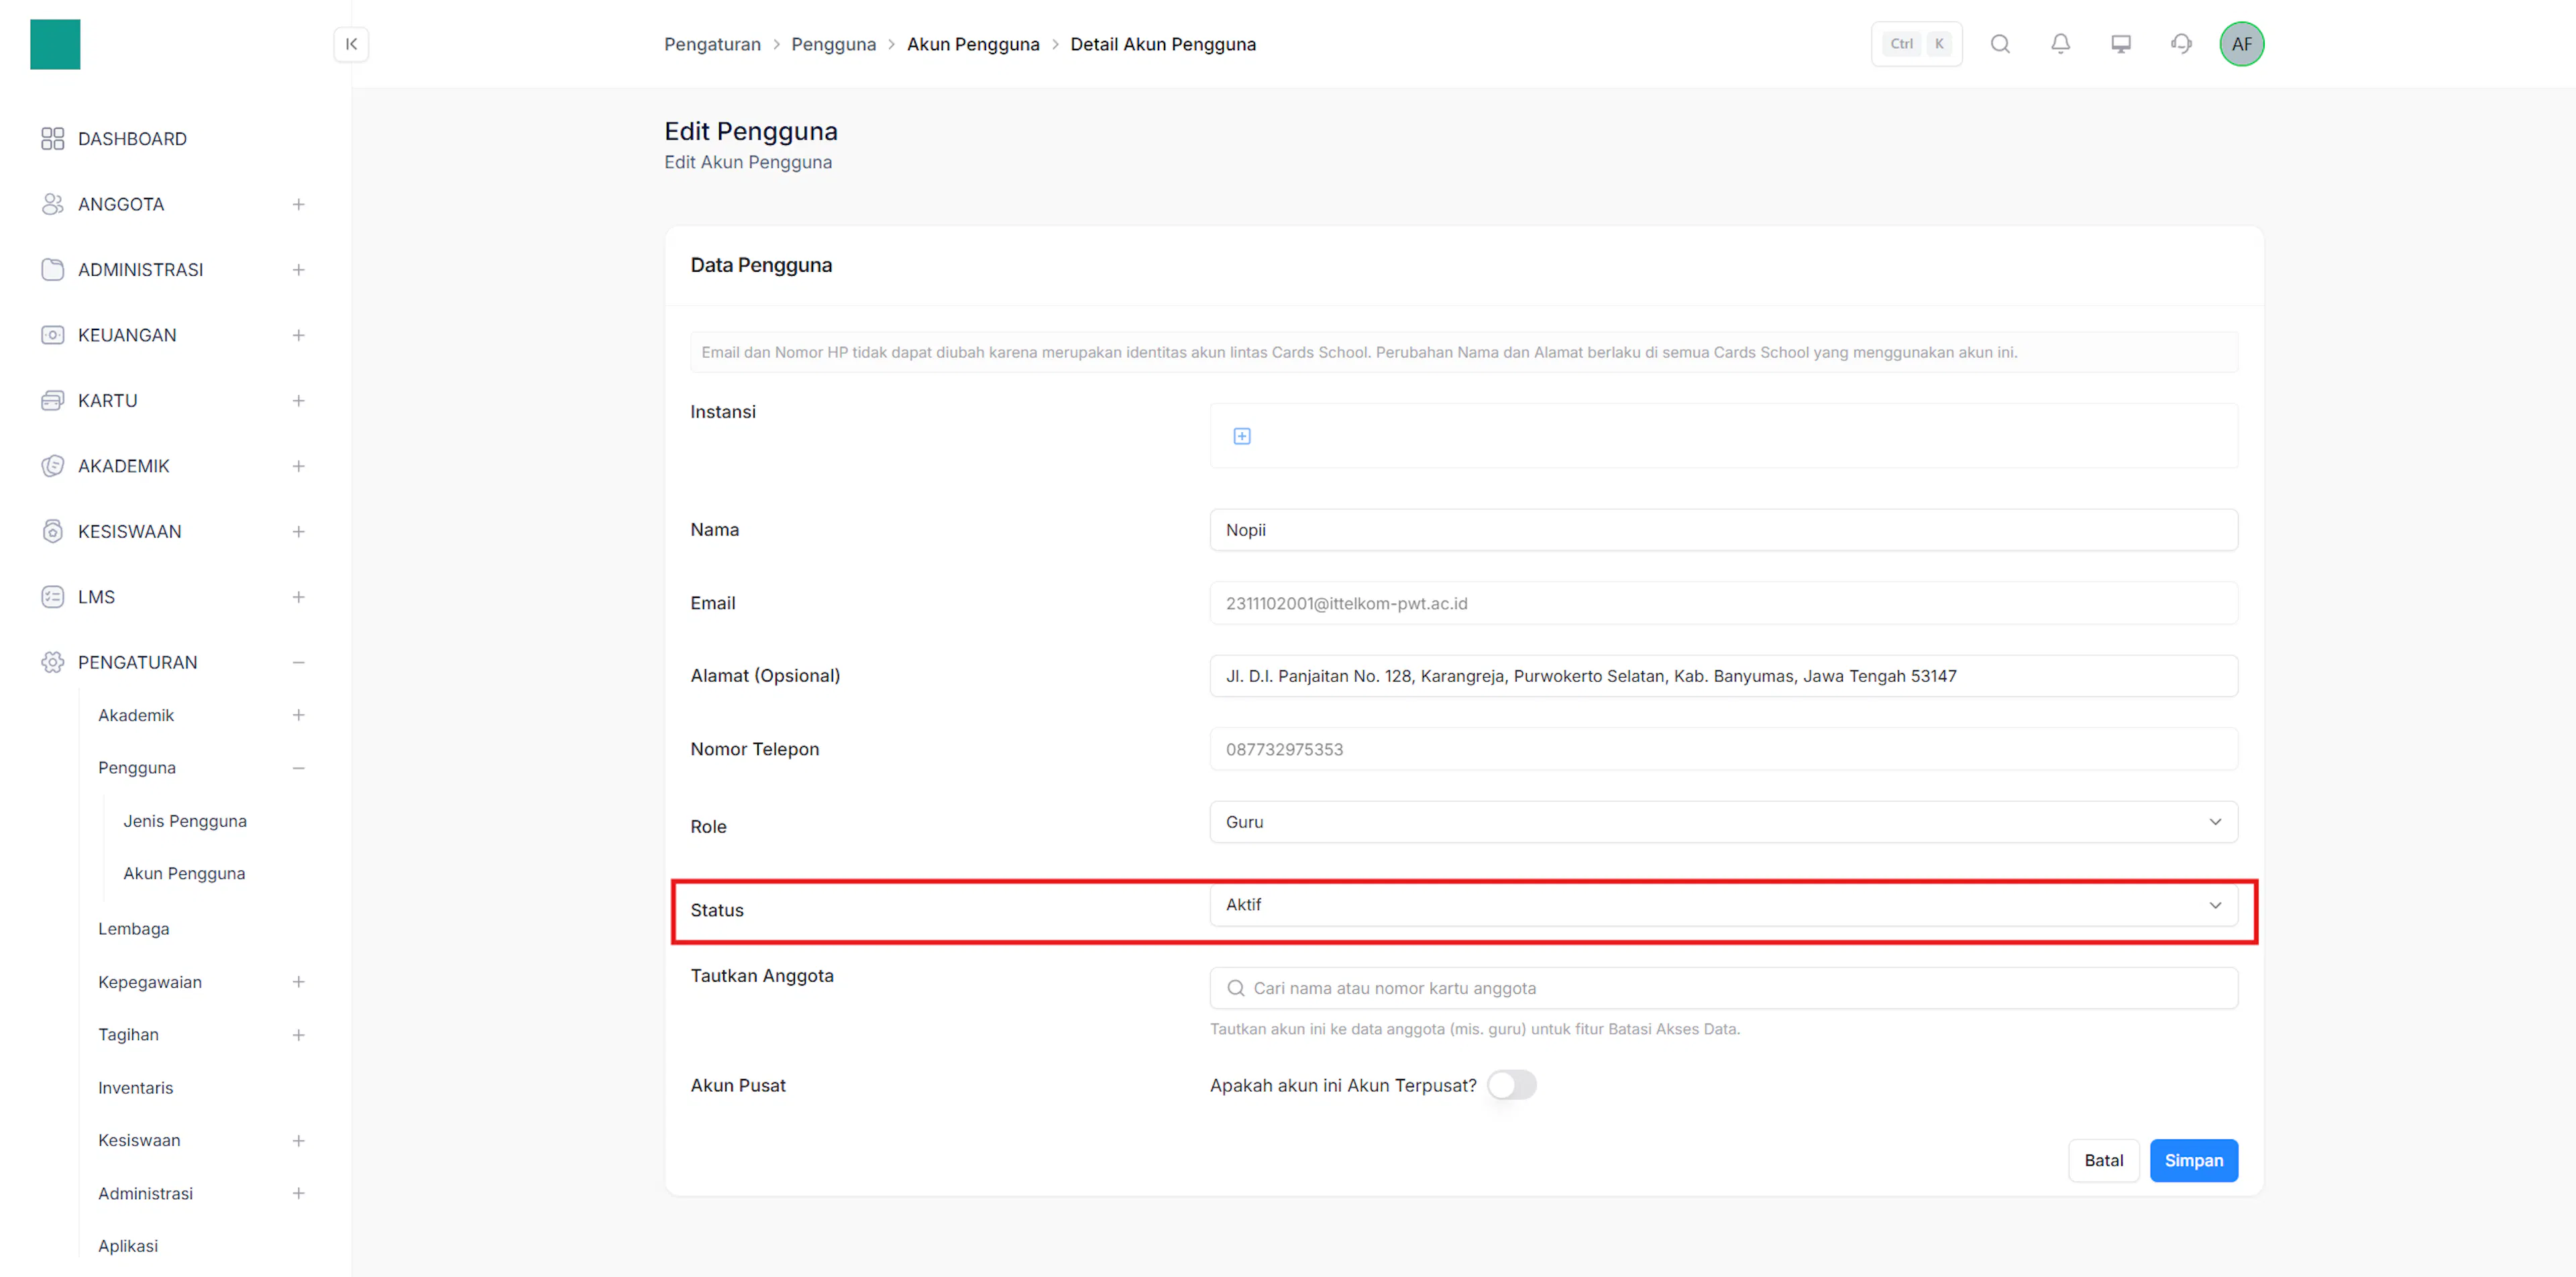Expand the AKADEMIK menu with its plus
The height and width of the screenshot is (1277, 2576).
(298, 466)
